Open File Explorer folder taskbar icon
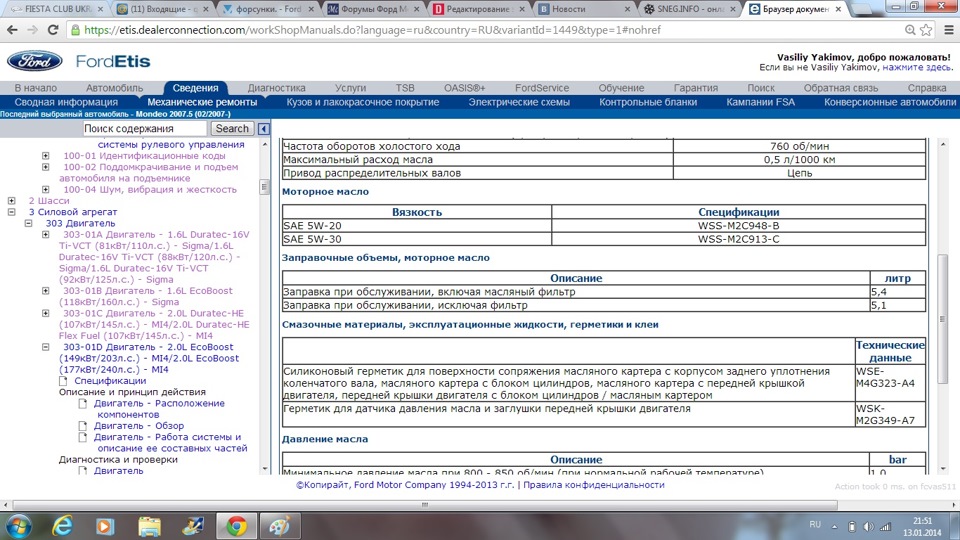 (x=149, y=526)
